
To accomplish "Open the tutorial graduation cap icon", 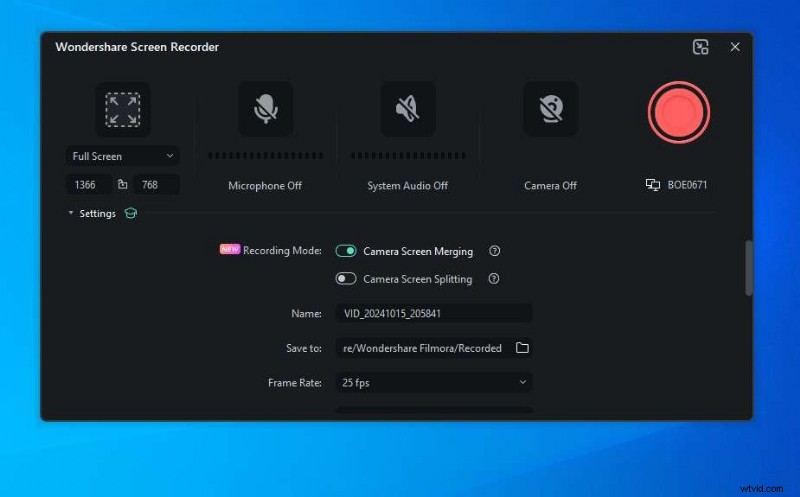I will (x=131, y=213).
